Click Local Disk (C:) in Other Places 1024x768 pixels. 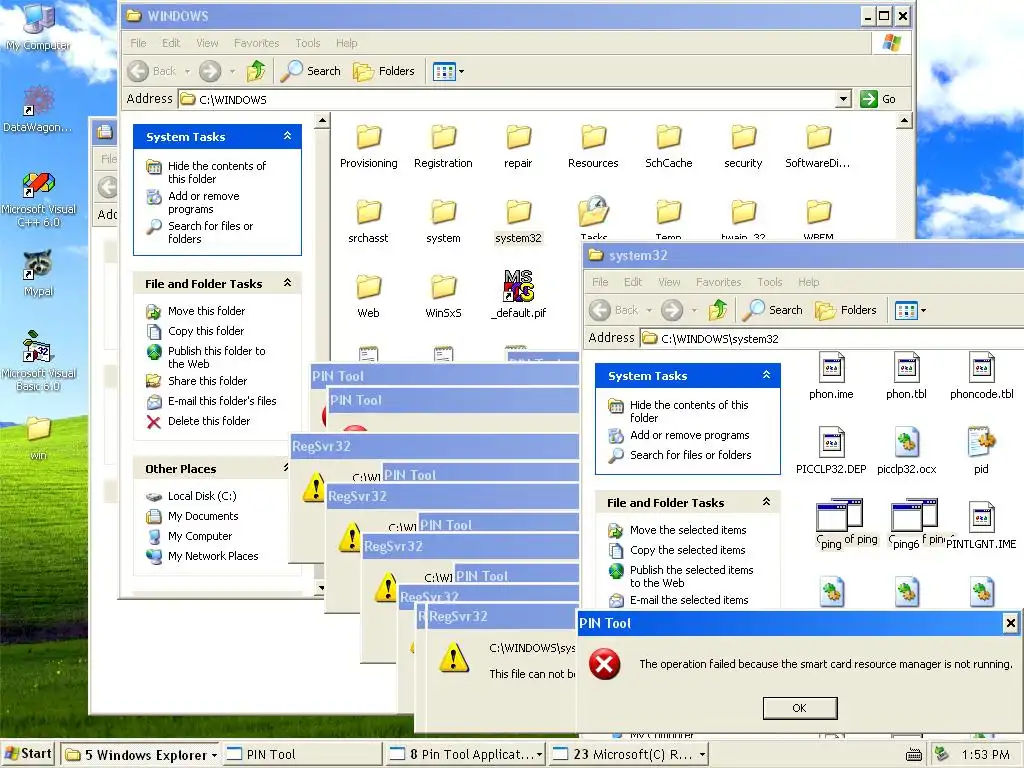pyautogui.click(x=202, y=496)
